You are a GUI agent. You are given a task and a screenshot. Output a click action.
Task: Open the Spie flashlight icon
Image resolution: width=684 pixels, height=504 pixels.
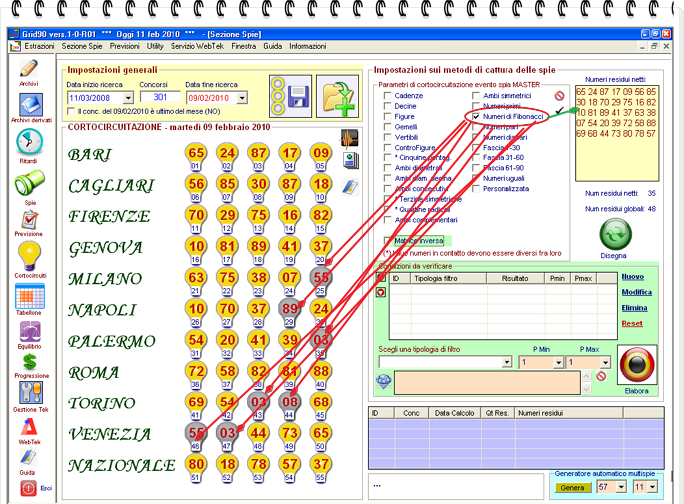[x=30, y=184]
